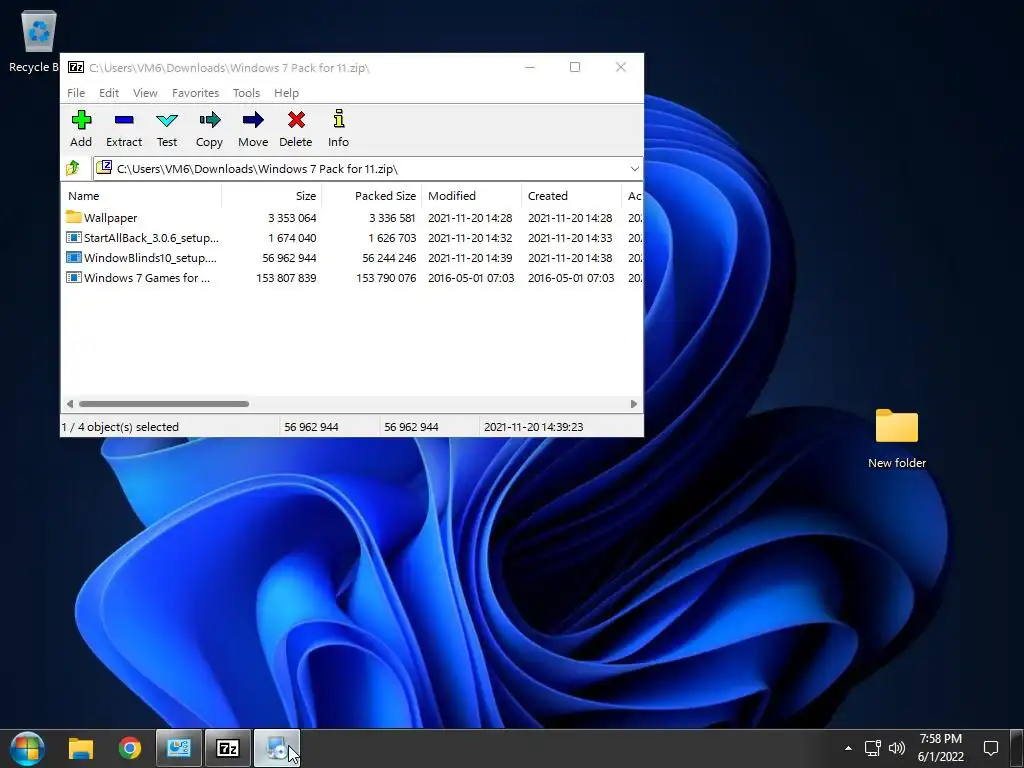Click the Wallpaper folder icon
Screen dimensions: 1024x768
pyautogui.click(x=74, y=217)
